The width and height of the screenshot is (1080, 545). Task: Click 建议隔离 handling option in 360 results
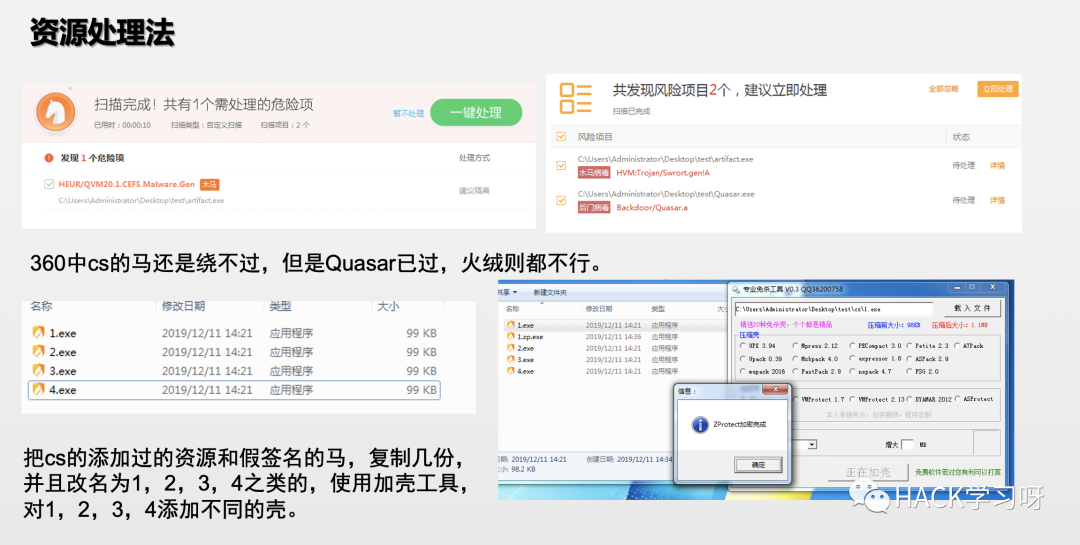[x=475, y=190]
